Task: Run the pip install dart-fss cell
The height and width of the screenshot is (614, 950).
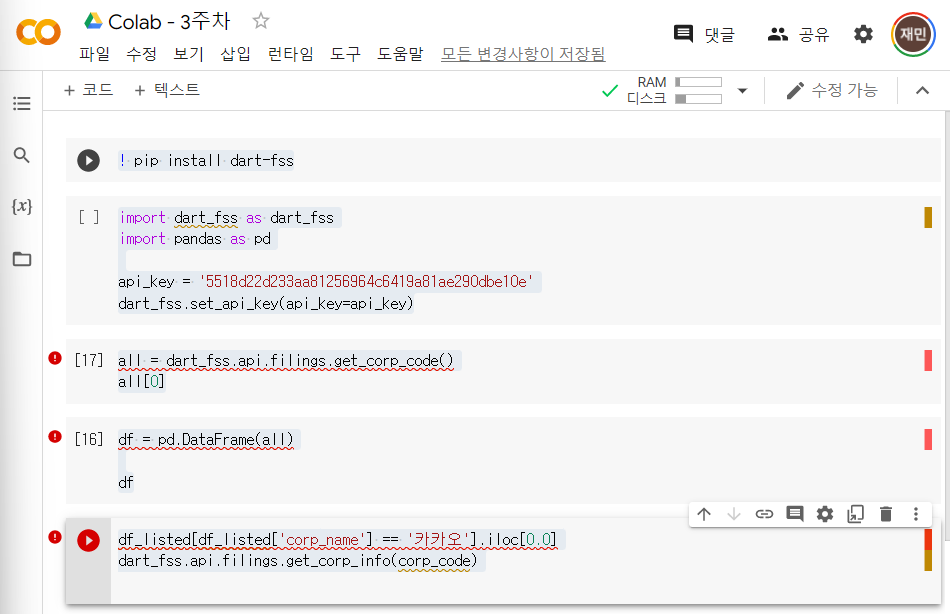Action: [x=88, y=161]
